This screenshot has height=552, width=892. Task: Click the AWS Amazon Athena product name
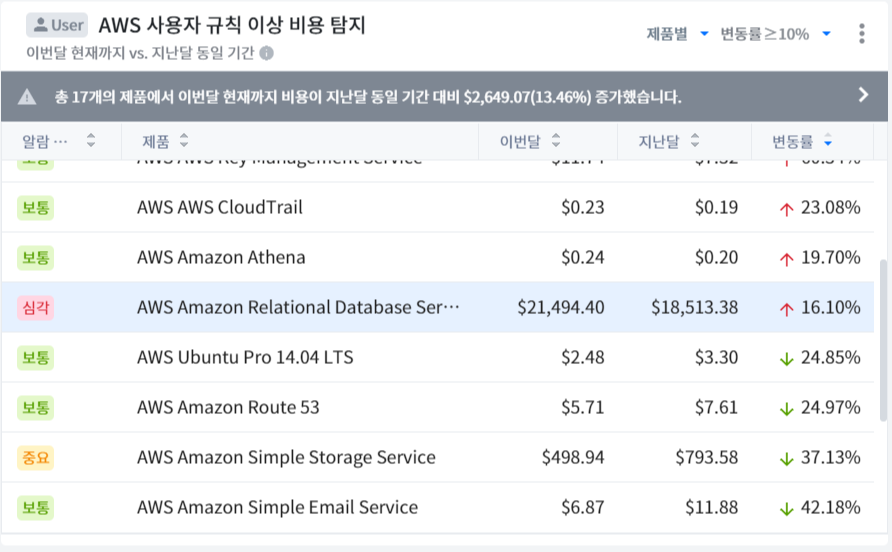coord(221,258)
